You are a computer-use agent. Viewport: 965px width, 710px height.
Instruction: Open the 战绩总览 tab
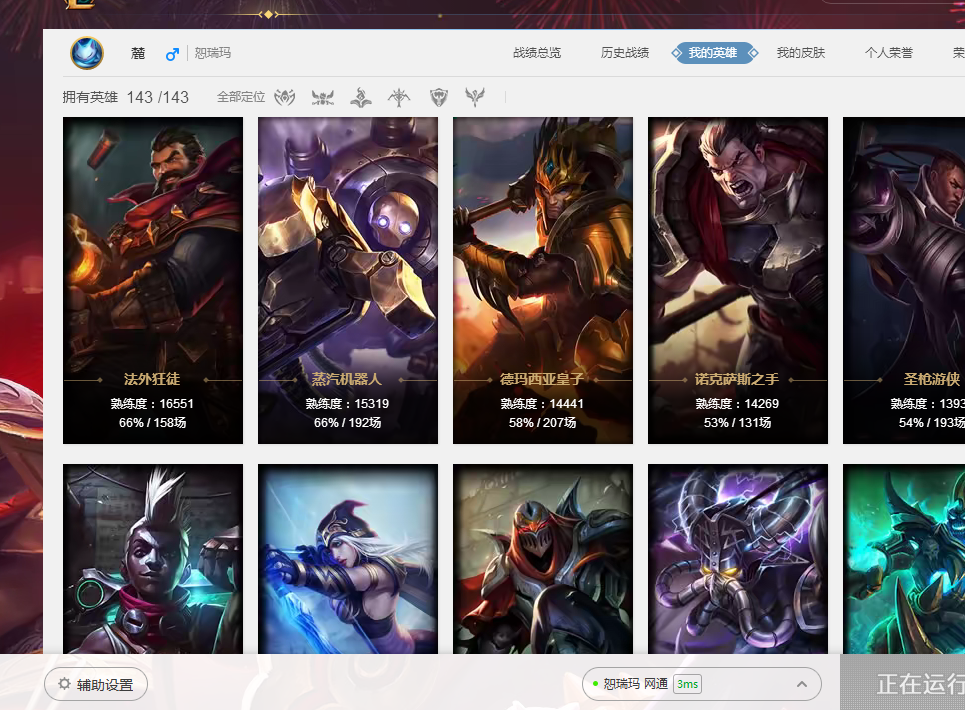click(x=537, y=53)
